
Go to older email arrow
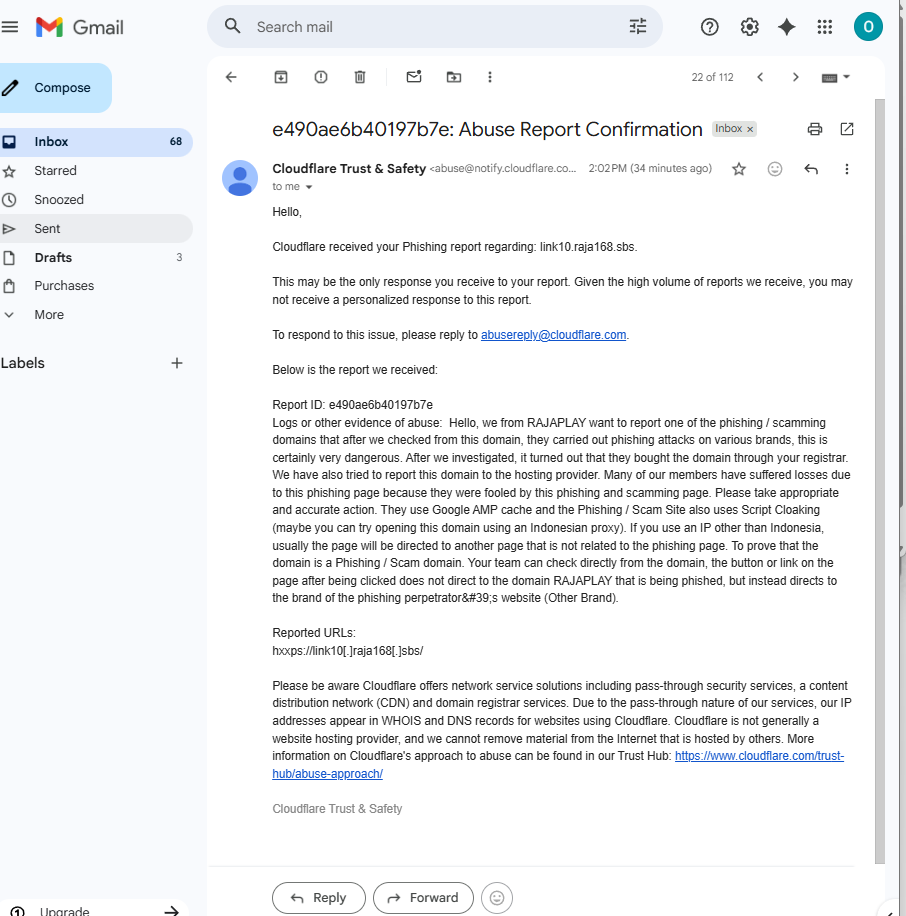click(x=796, y=77)
